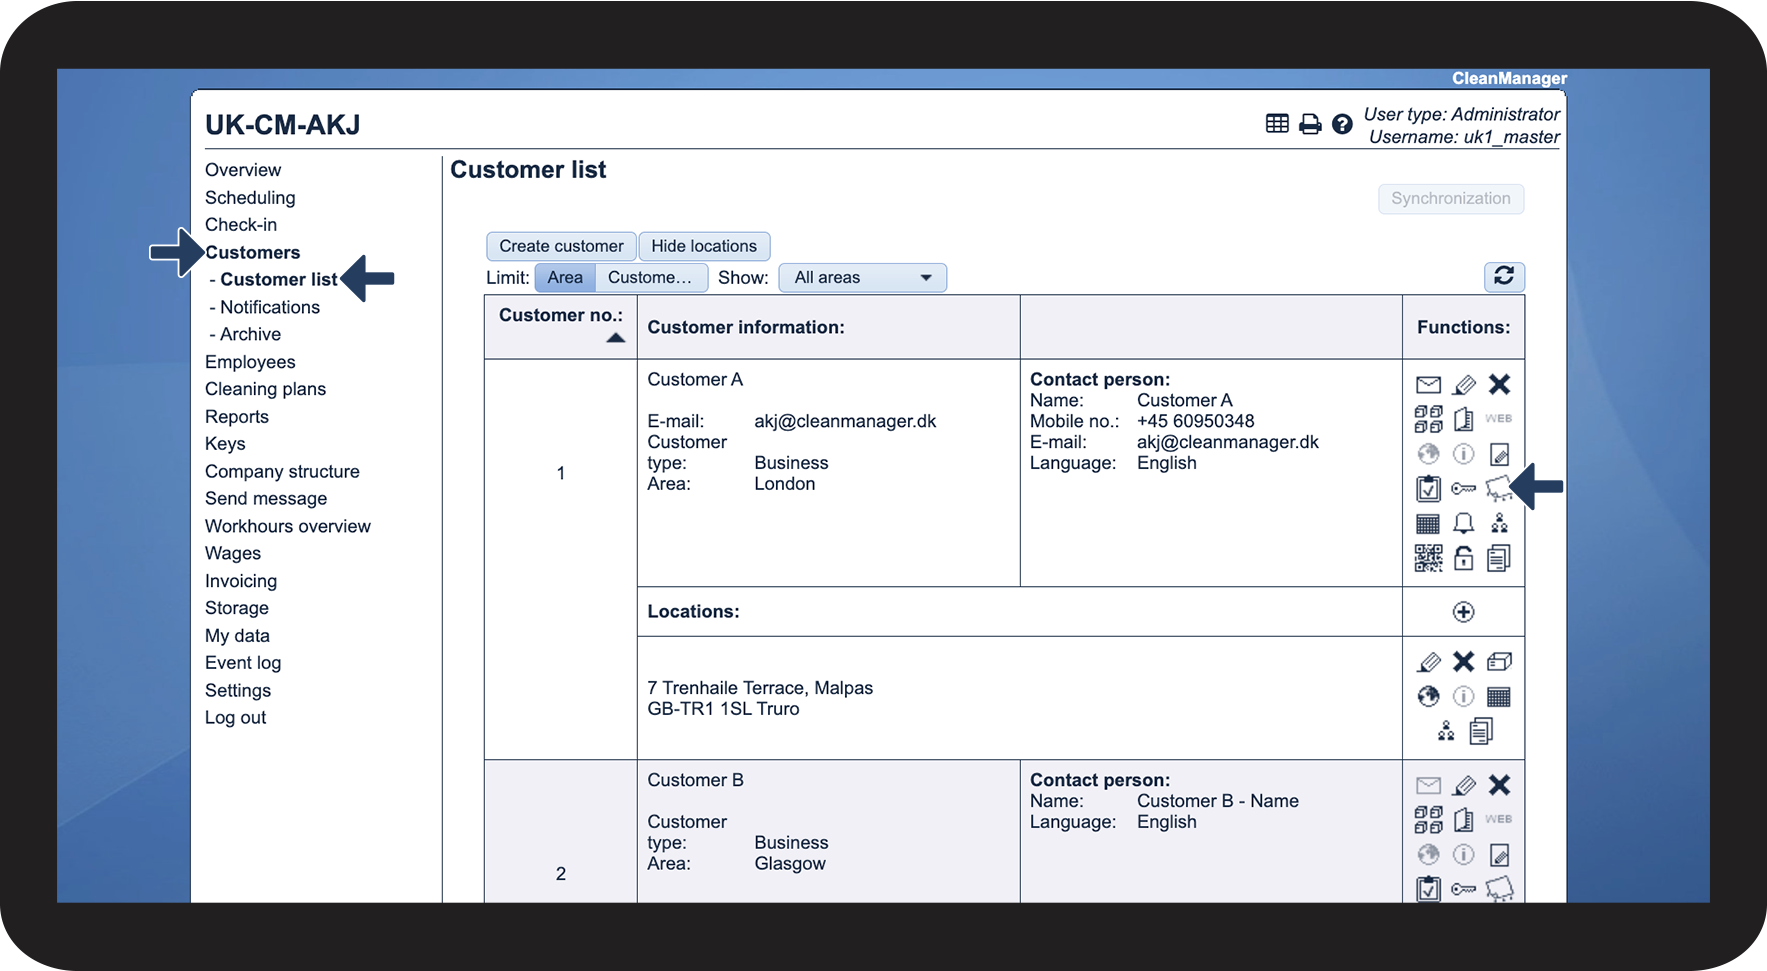1767x971 pixels.
Task: Click the bell icon for Customer A
Action: [x=1463, y=523]
